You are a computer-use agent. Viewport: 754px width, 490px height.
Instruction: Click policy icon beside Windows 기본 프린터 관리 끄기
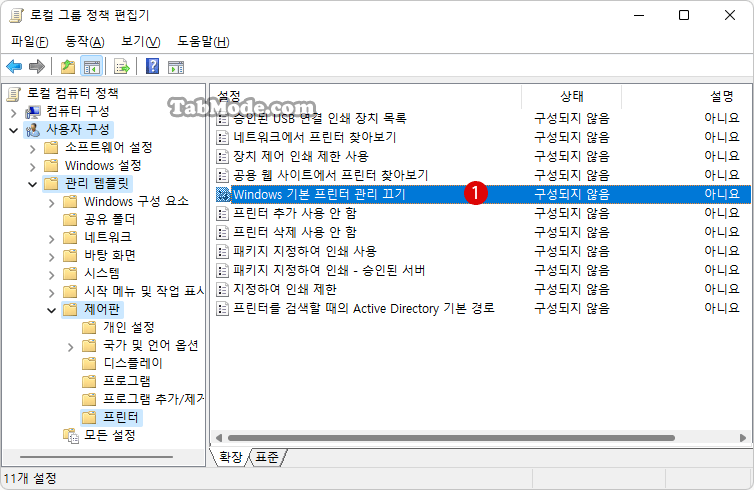pyautogui.click(x=222, y=194)
